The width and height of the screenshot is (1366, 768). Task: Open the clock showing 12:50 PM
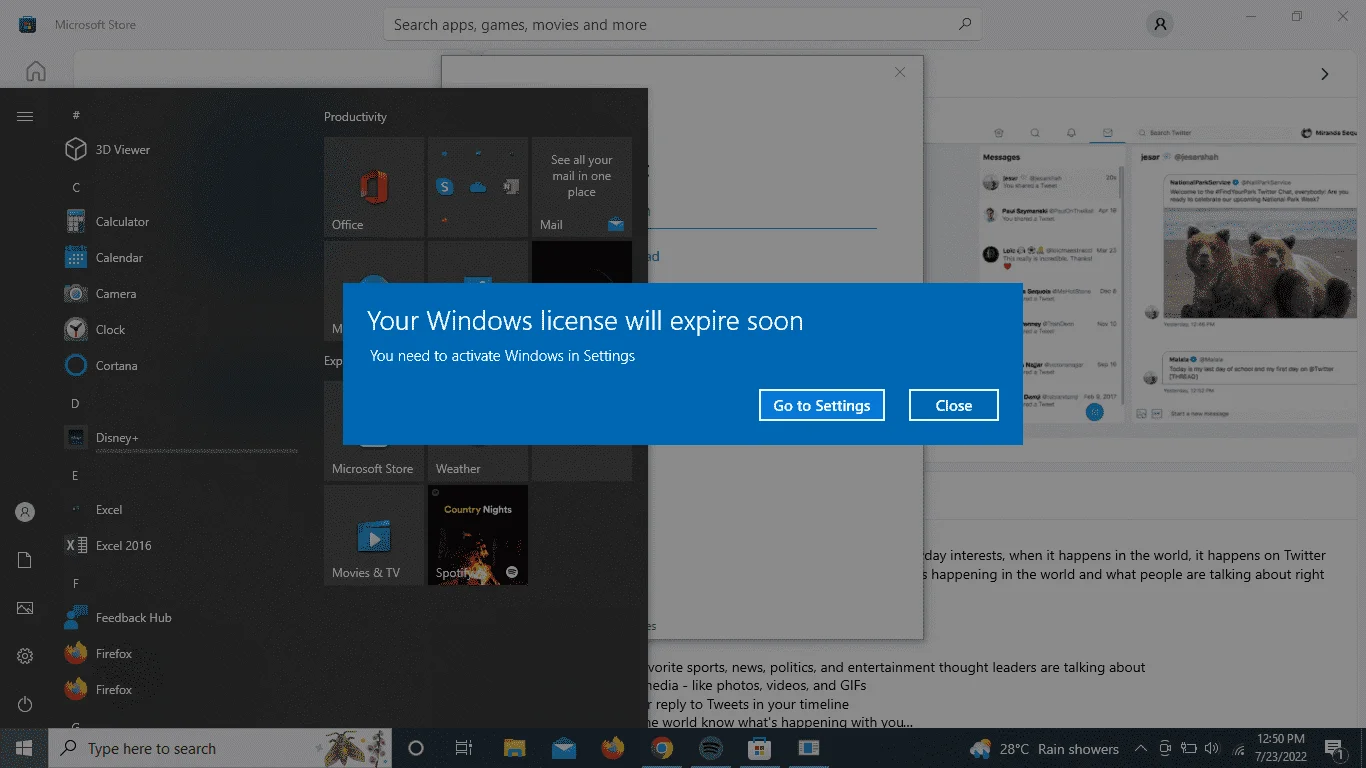[x=1279, y=748]
